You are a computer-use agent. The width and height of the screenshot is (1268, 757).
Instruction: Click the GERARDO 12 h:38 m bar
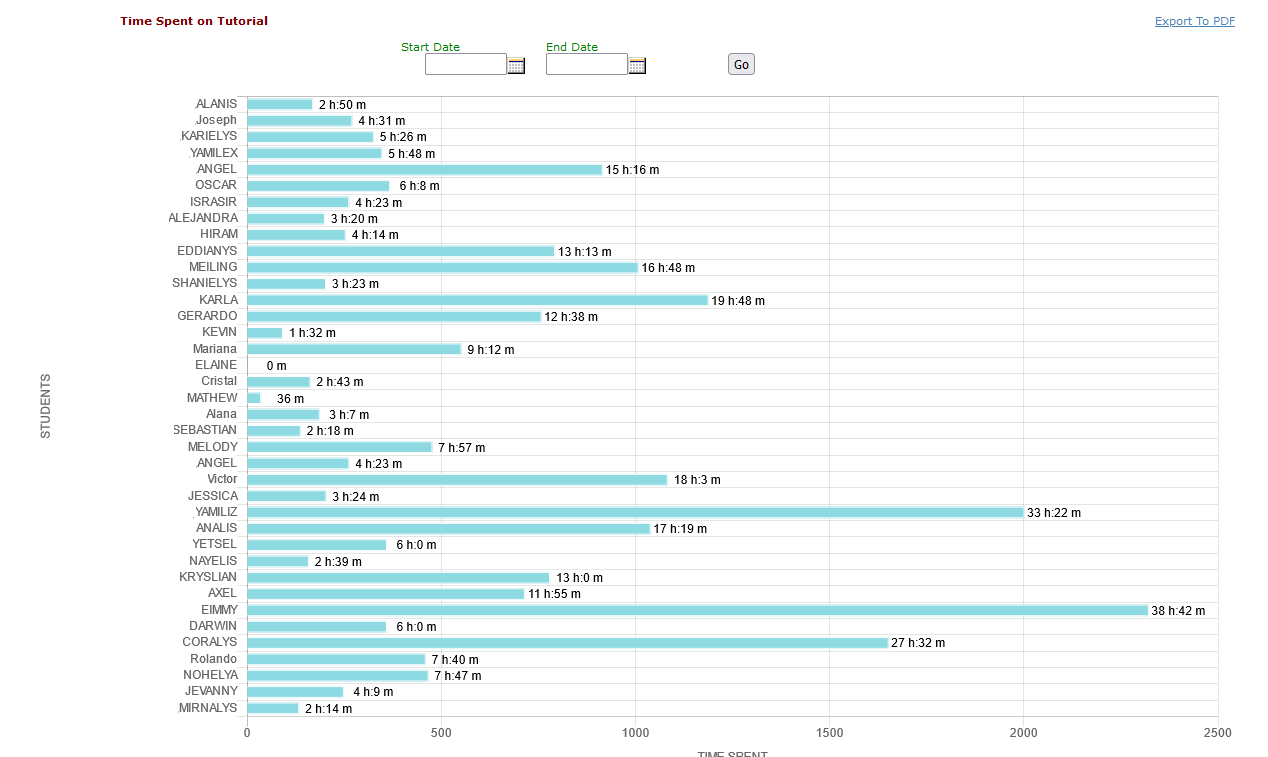coord(393,316)
